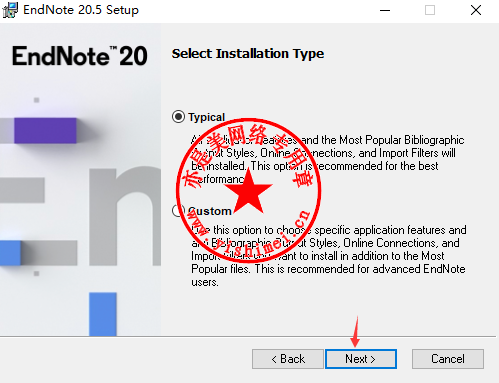Click the red arrow pointing at Next
The width and height of the screenshot is (499, 383).
(355, 331)
